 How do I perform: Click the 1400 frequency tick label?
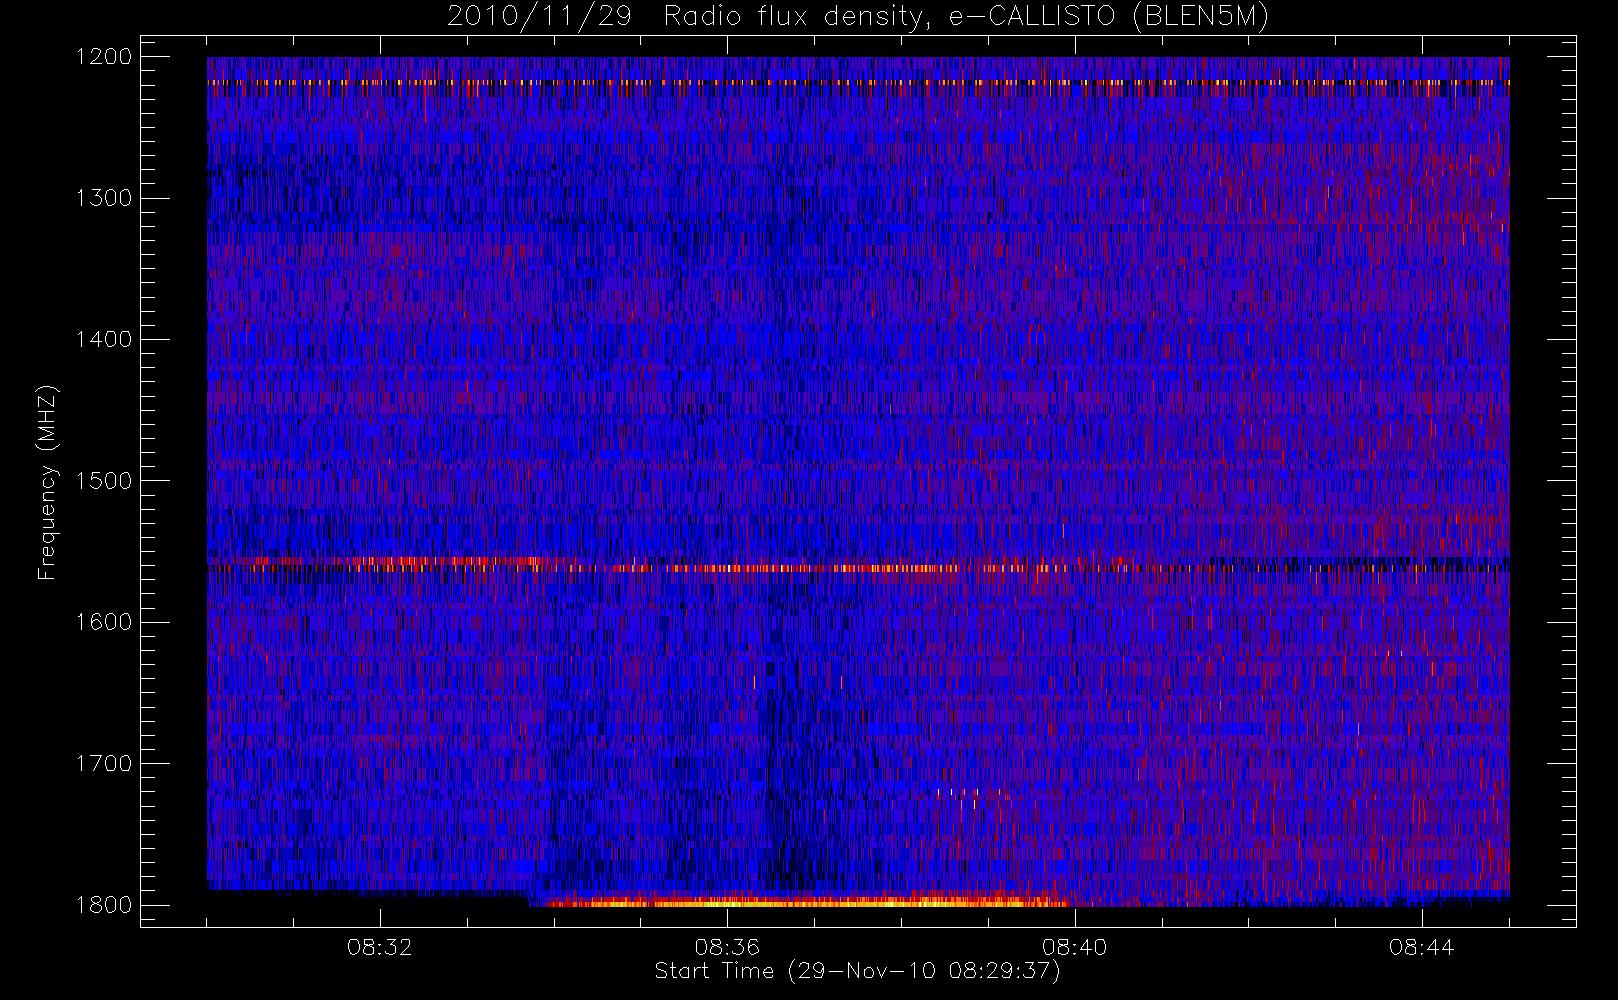(x=104, y=340)
